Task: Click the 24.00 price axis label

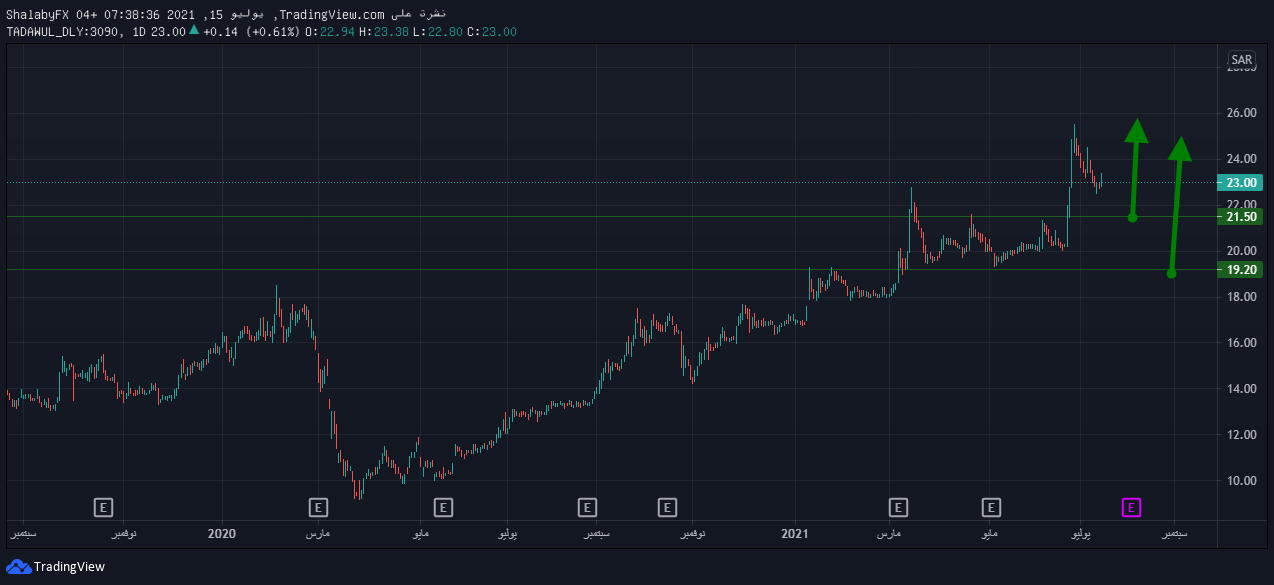Action: [x=1241, y=159]
